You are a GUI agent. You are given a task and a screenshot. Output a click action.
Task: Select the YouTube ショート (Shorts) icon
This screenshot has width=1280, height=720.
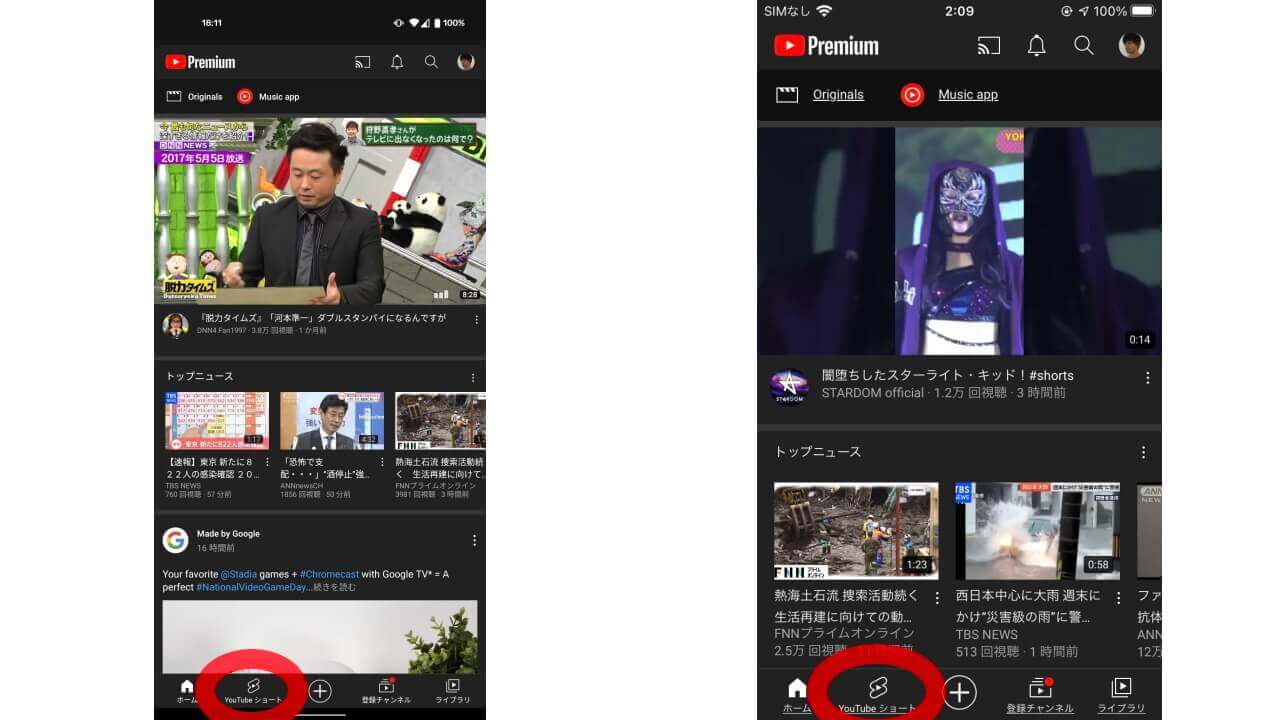(x=877, y=688)
